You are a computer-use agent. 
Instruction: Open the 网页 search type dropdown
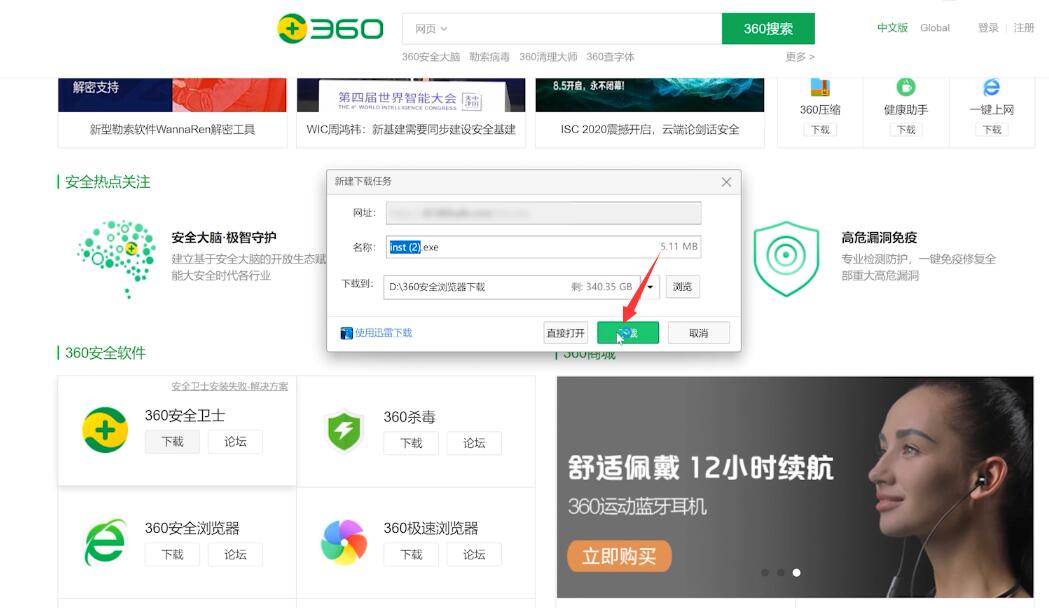pos(431,29)
